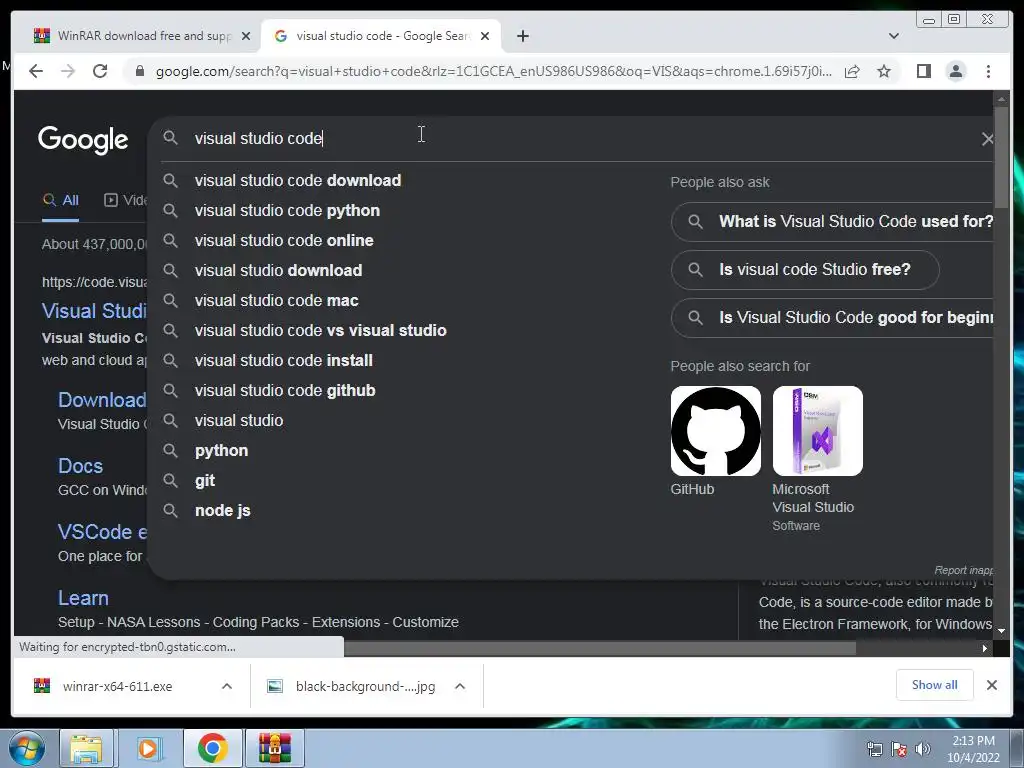This screenshot has height=768, width=1024.
Task: Reload the current page
Action: (x=100, y=71)
